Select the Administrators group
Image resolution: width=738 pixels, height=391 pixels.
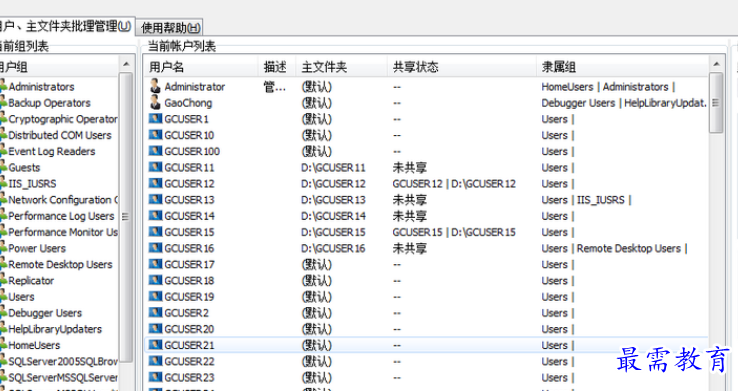point(41,87)
